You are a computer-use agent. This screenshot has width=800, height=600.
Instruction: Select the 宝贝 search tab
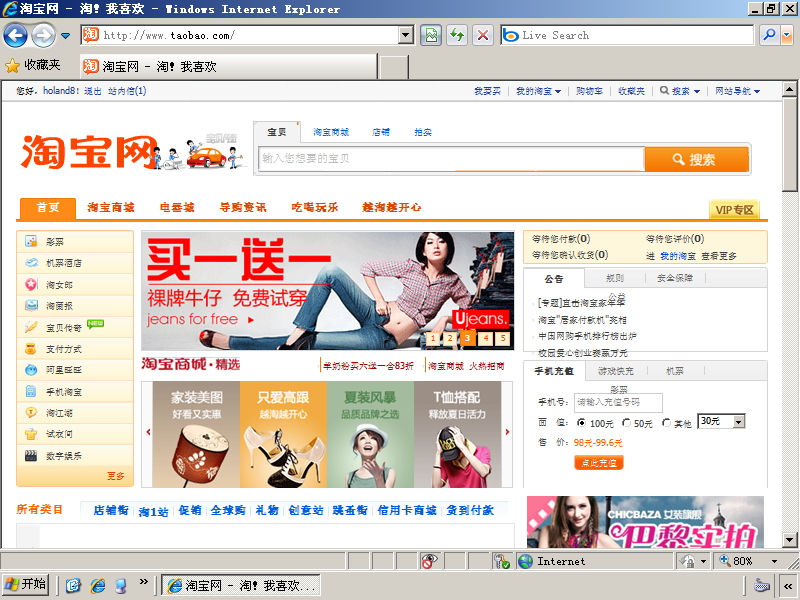[x=277, y=132]
